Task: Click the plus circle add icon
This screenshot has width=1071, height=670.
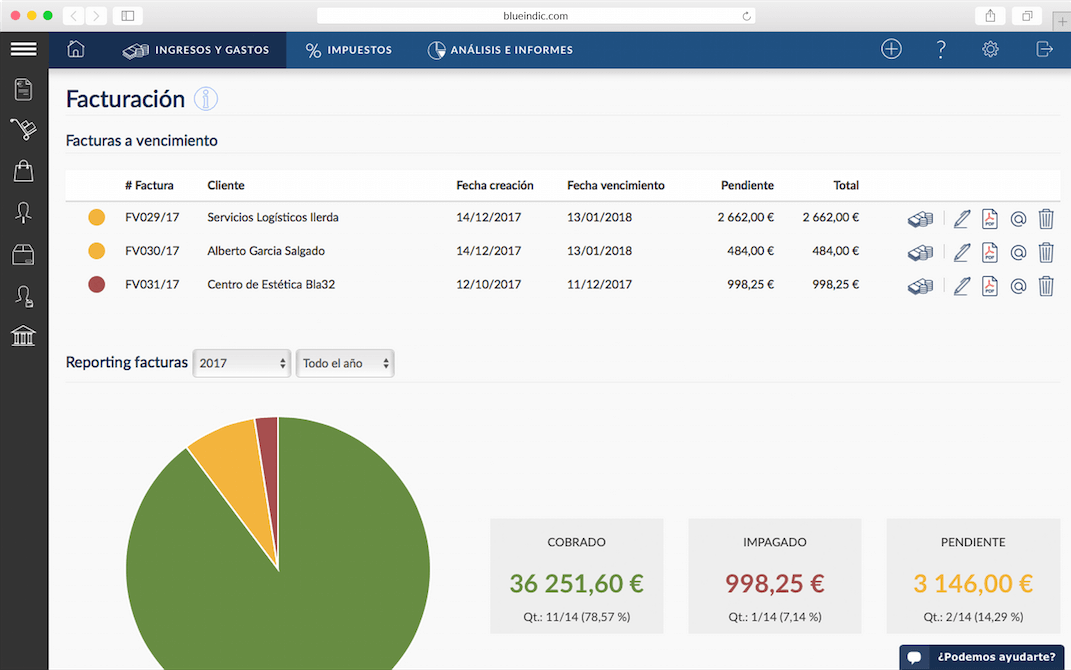Action: pyautogui.click(x=891, y=49)
